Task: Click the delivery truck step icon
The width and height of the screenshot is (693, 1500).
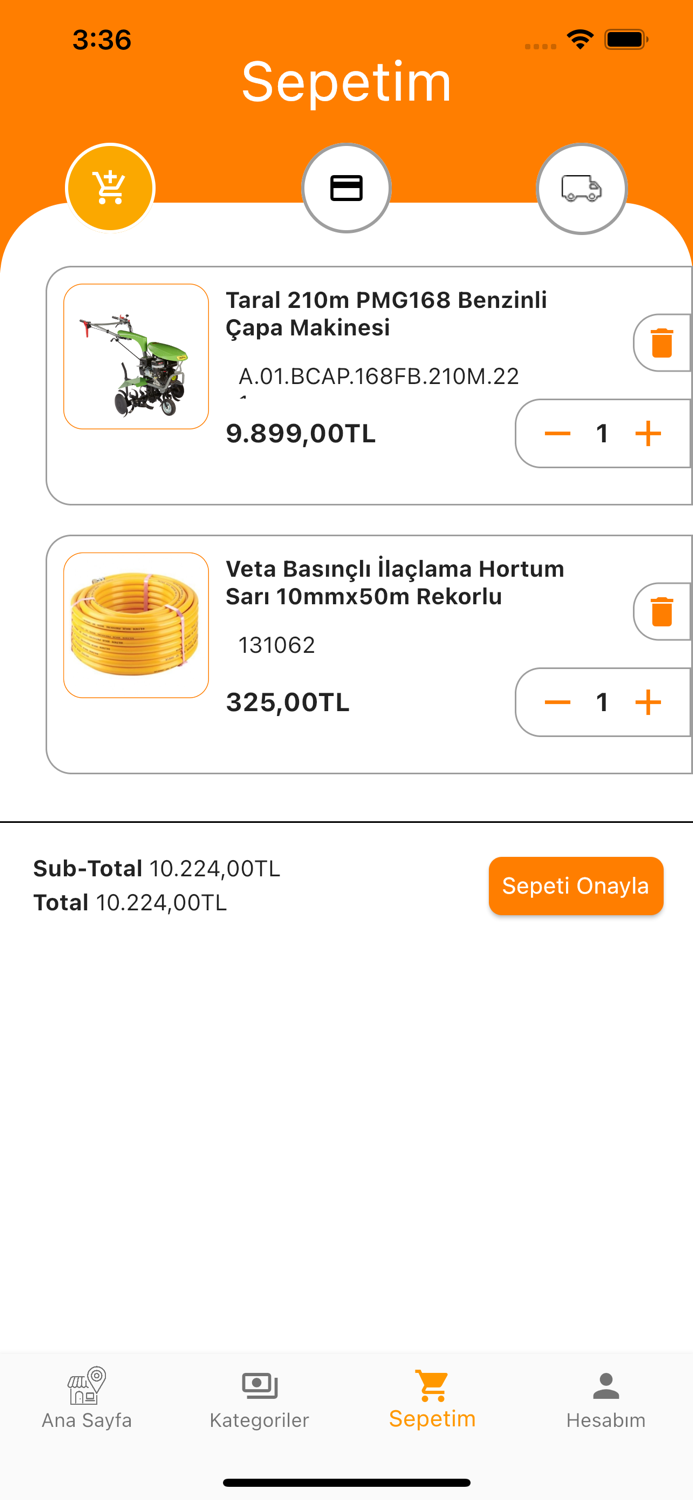Action: pyautogui.click(x=581, y=188)
